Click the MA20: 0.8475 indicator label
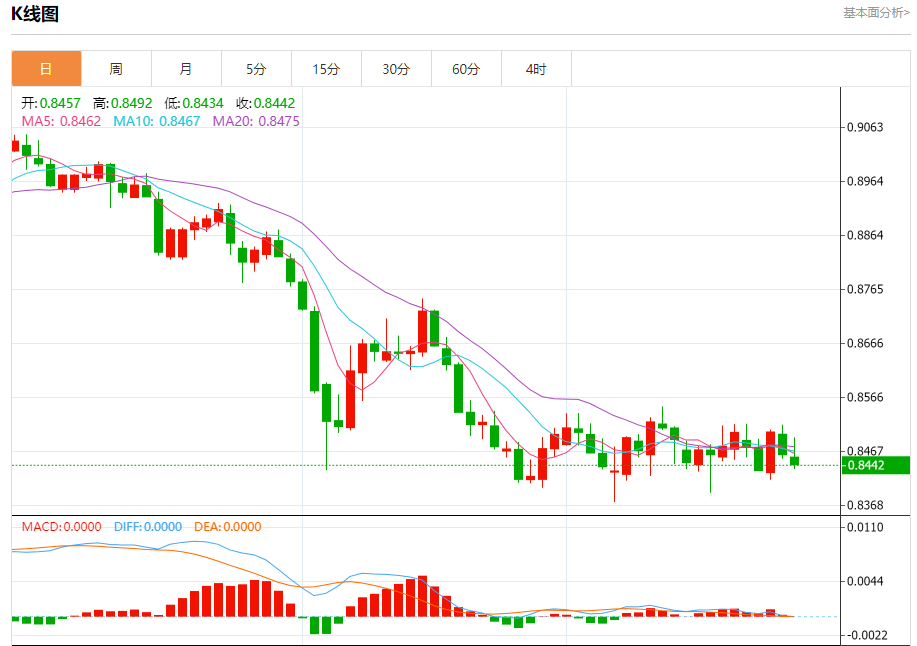Viewport: 917px width, 646px height. (x=256, y=121)
